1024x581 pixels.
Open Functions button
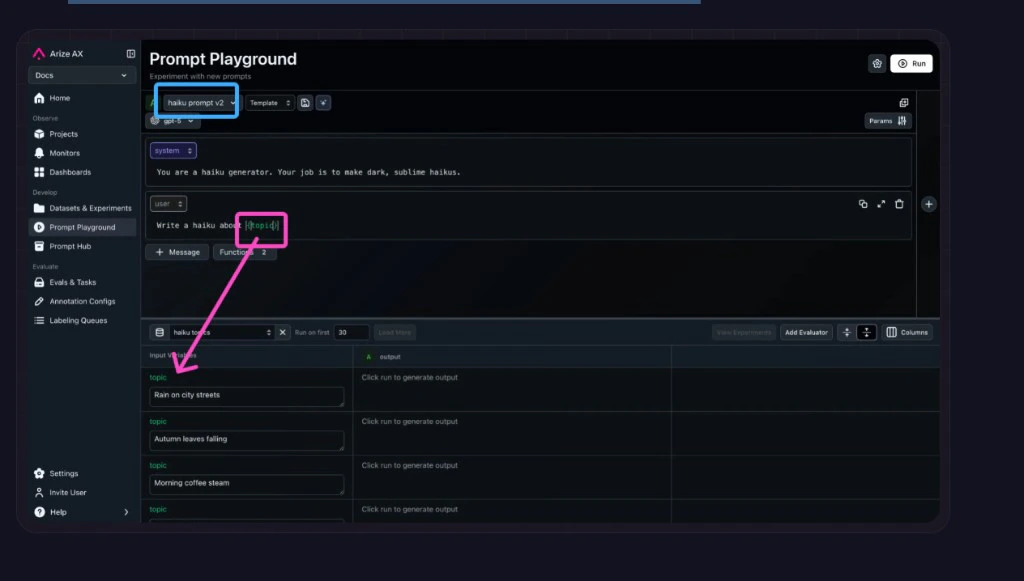244,252
